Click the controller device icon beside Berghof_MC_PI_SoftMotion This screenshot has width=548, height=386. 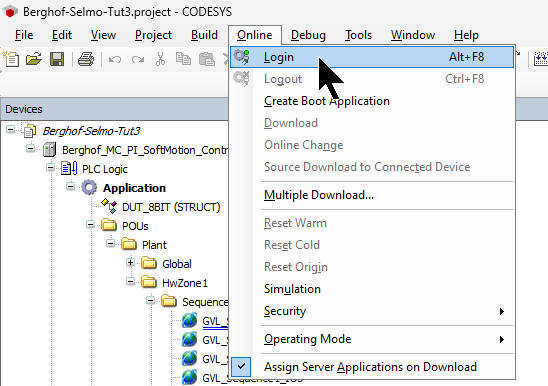(x=49, y=150)
